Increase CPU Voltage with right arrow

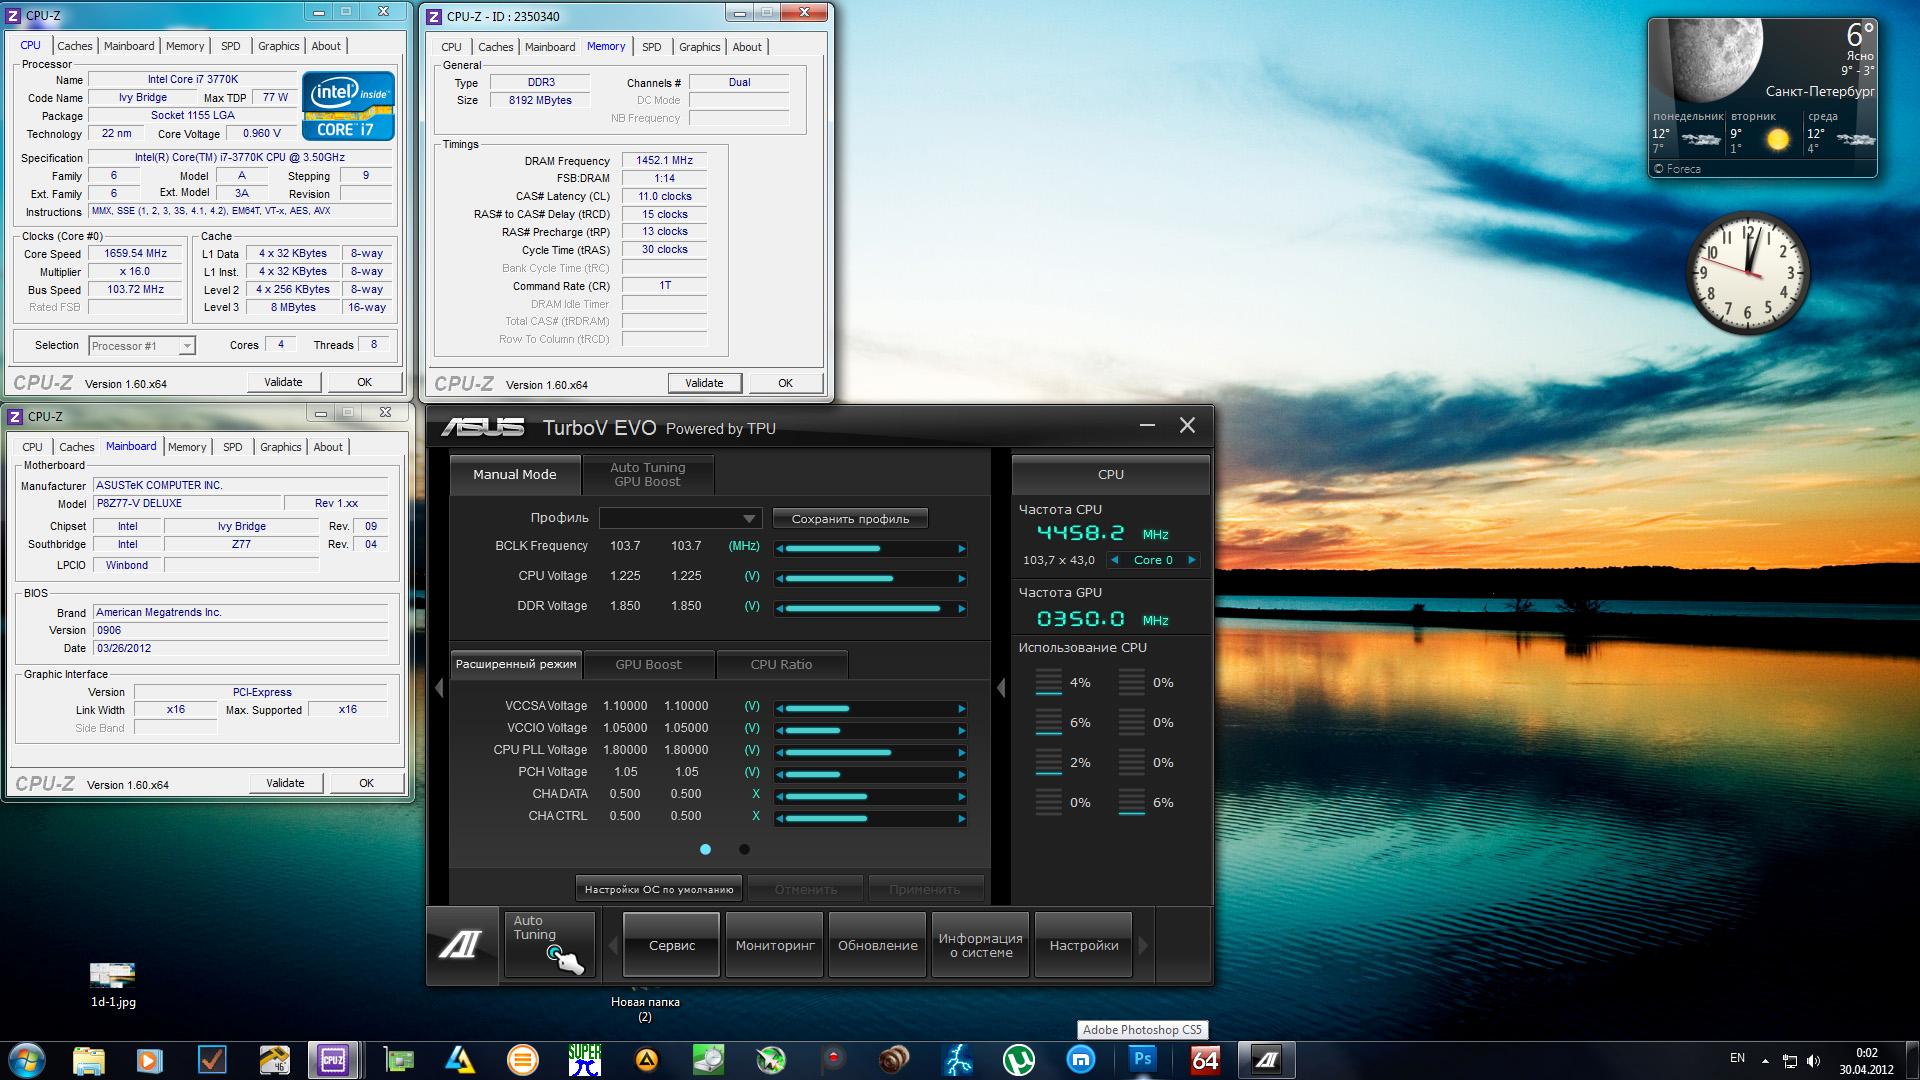click(x=962, y=578)
